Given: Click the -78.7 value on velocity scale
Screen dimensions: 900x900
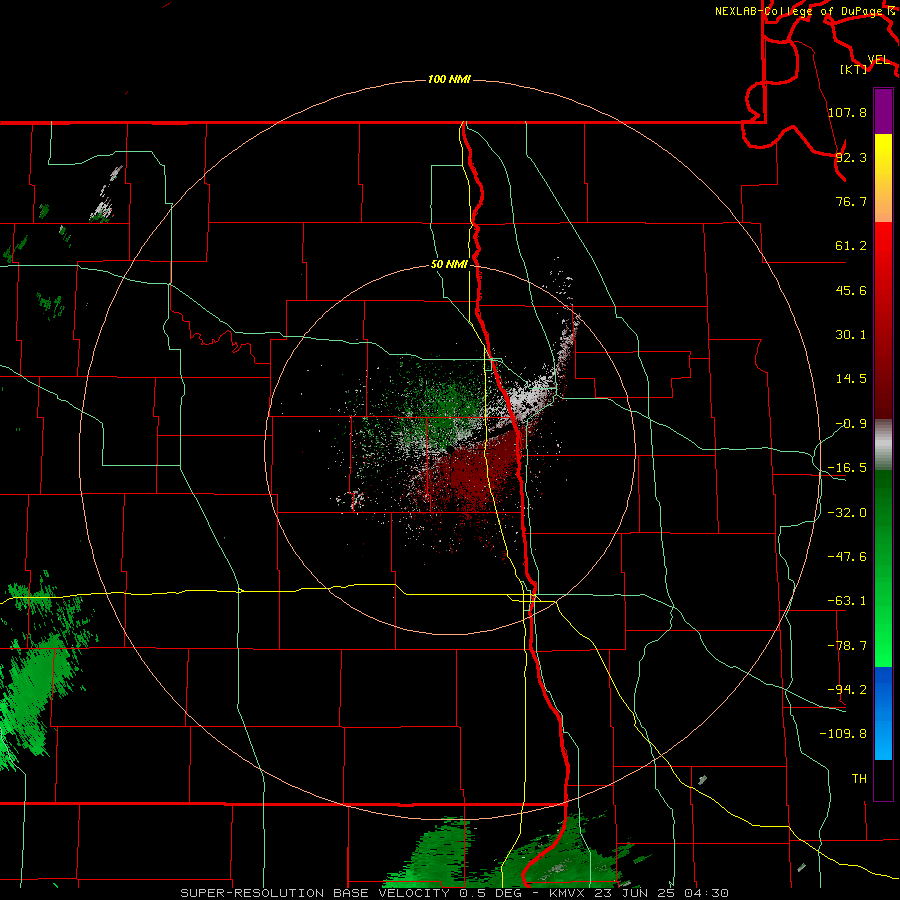Looking at the screenshot, I should coord(847,646).
